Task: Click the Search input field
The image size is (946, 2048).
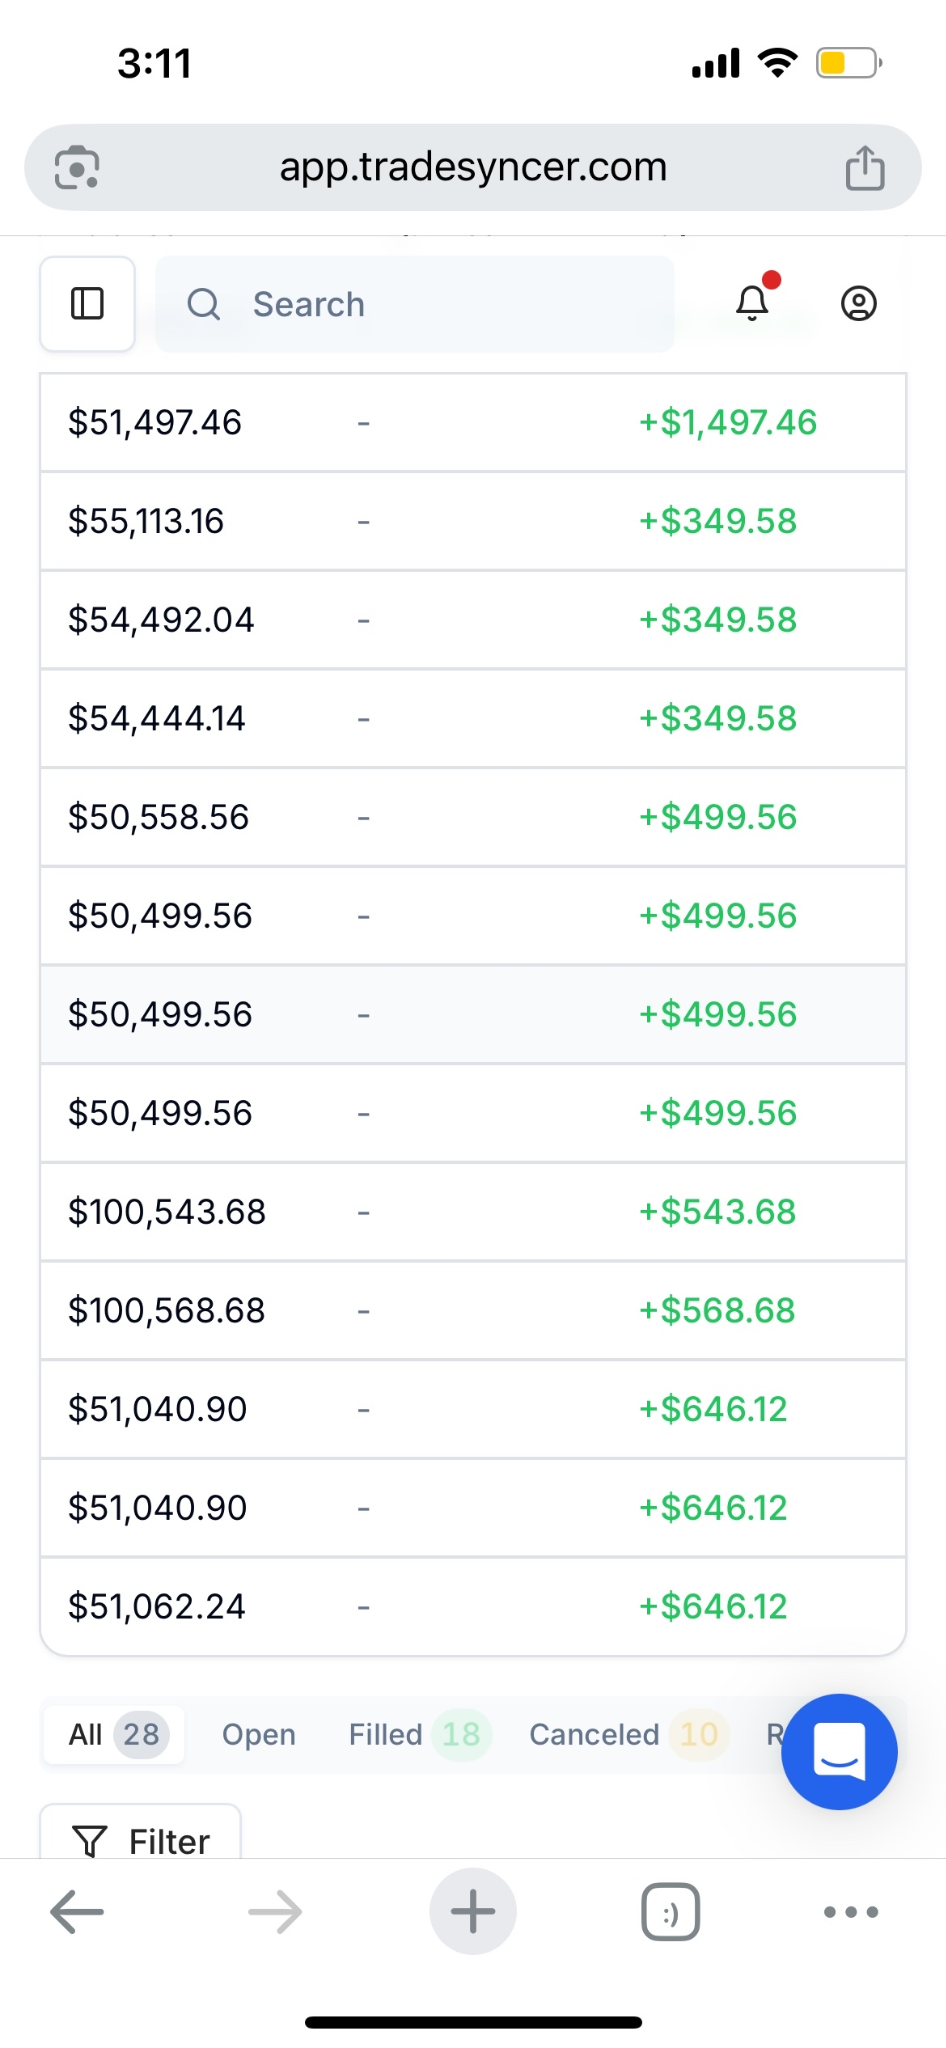Action: point(414,304)
